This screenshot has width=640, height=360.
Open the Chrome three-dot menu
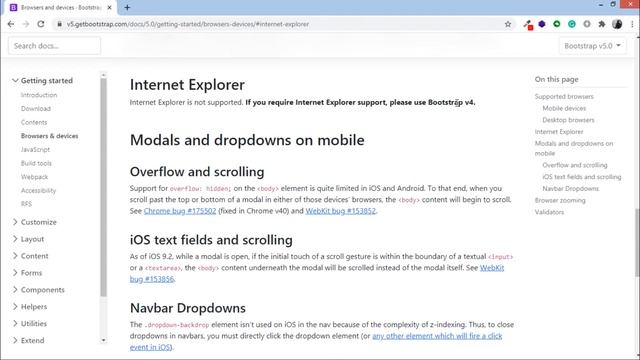click(x=632, y=24)
